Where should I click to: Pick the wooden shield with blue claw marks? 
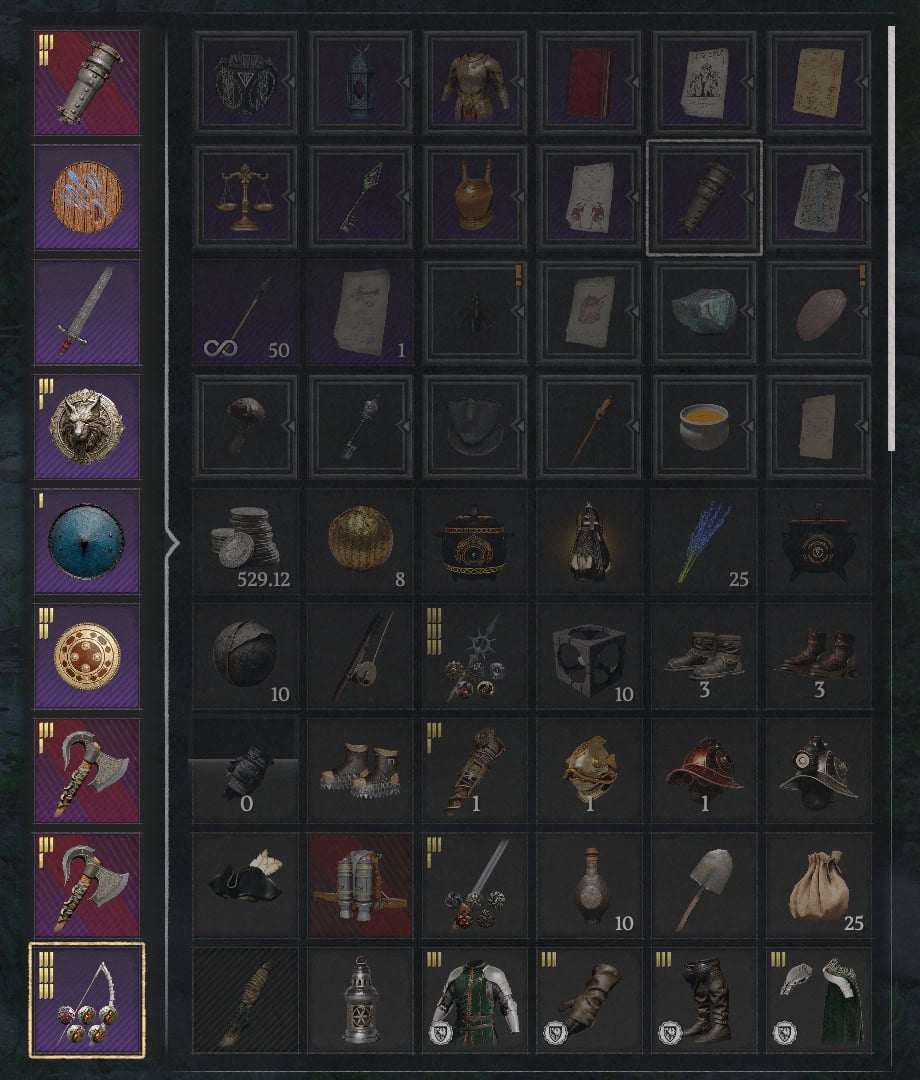pos(87,197)
